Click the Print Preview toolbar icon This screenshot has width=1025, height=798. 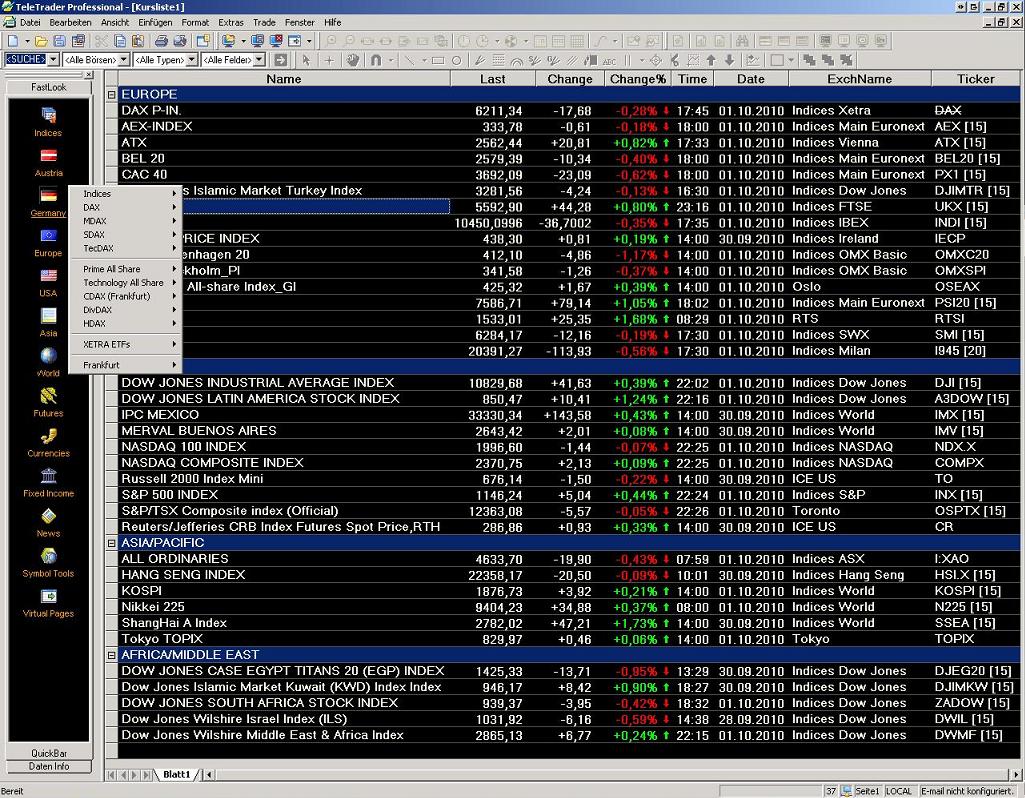180,41
